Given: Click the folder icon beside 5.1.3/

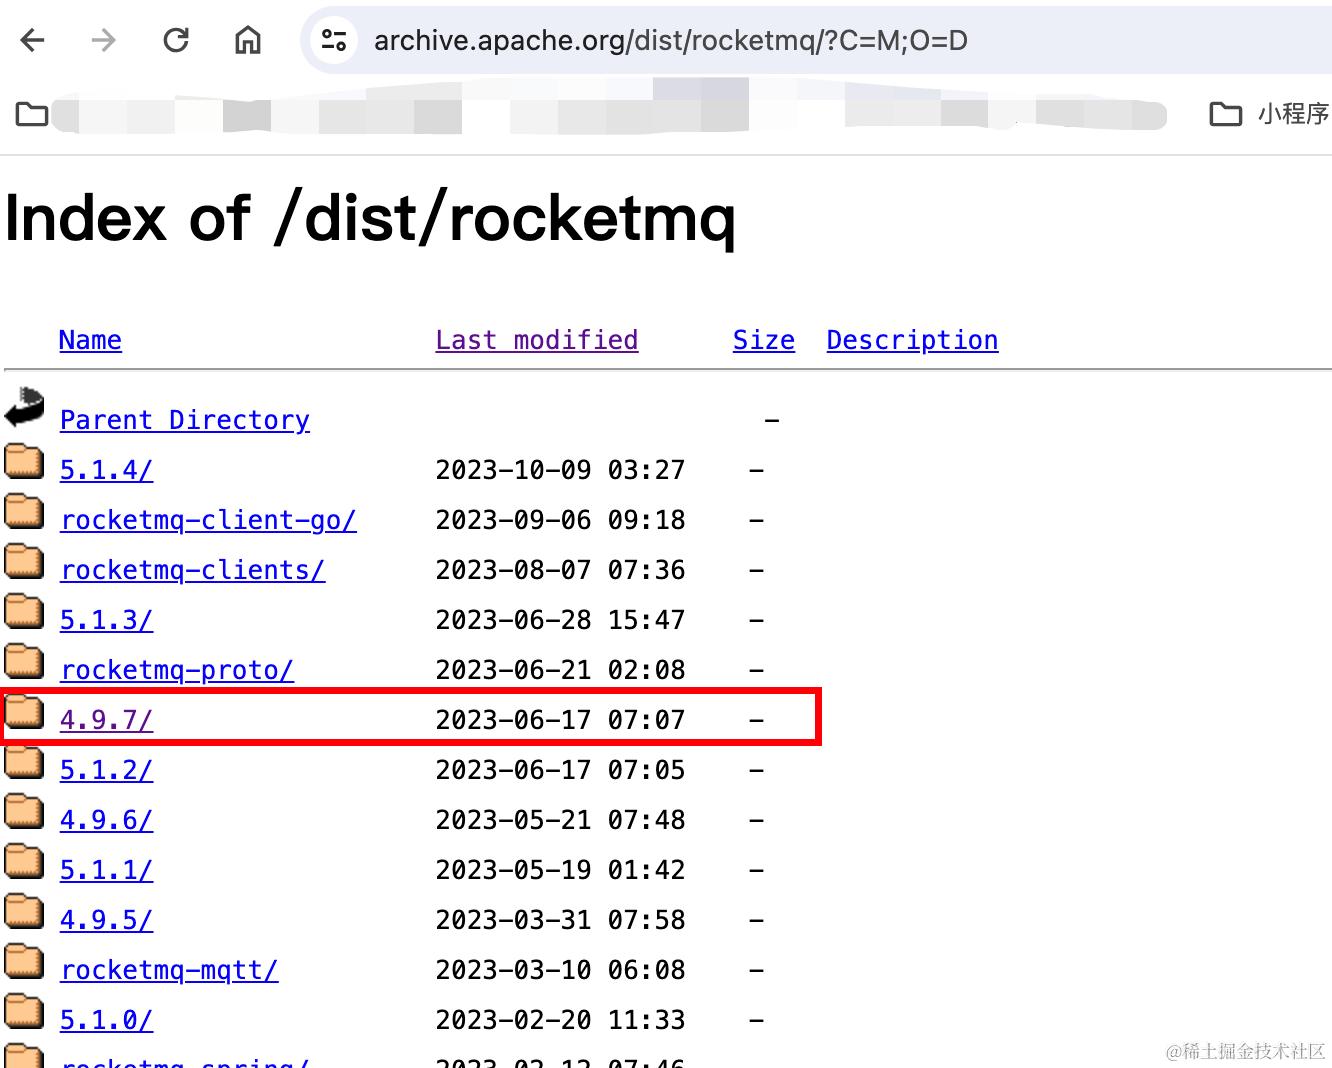Looking at the screenshot, I should pyautogui.click(x=24, y=611).
